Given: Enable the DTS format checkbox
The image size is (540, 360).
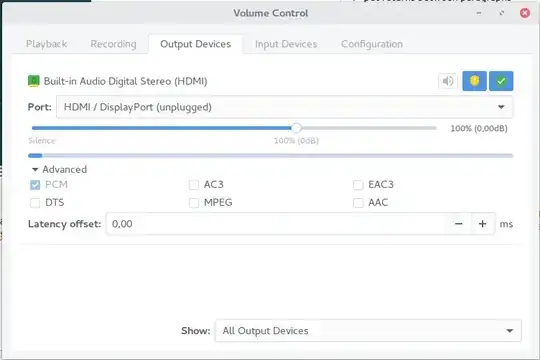Looking at the screenshot, I should coord(35,203).
